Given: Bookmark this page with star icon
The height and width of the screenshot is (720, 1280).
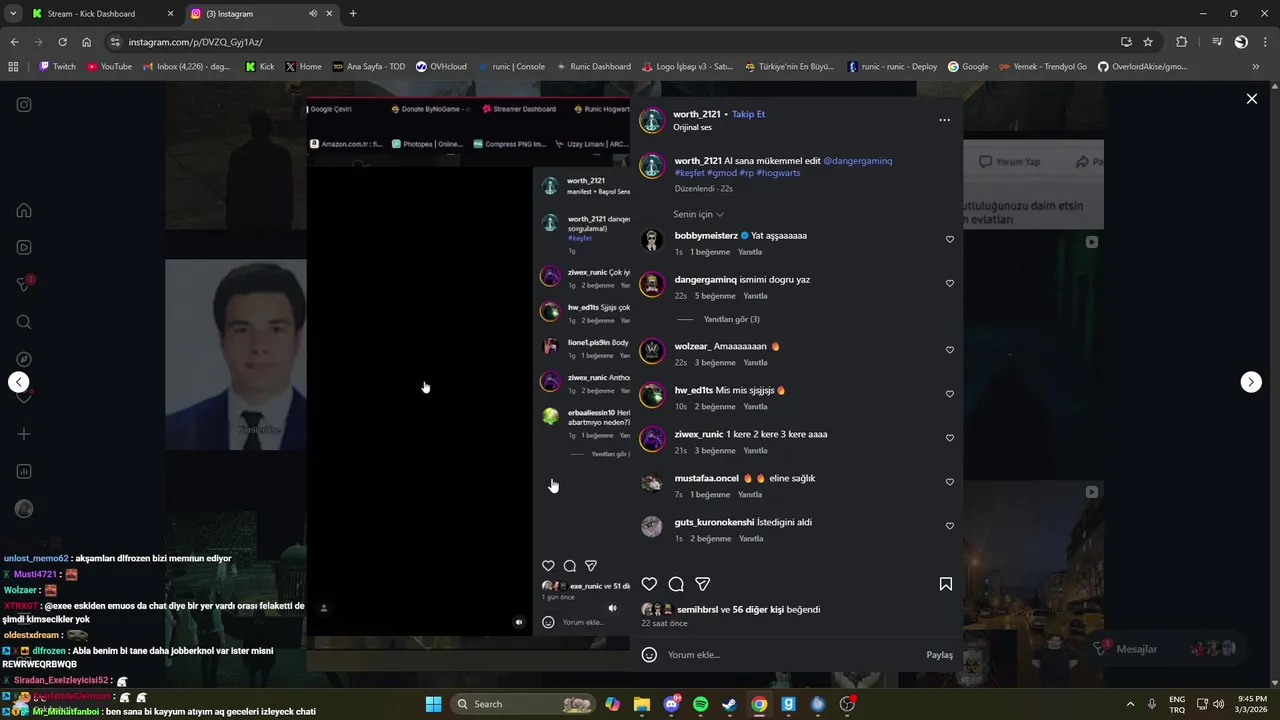Looking at the screenshot, I should click(x=1148, y=42).
